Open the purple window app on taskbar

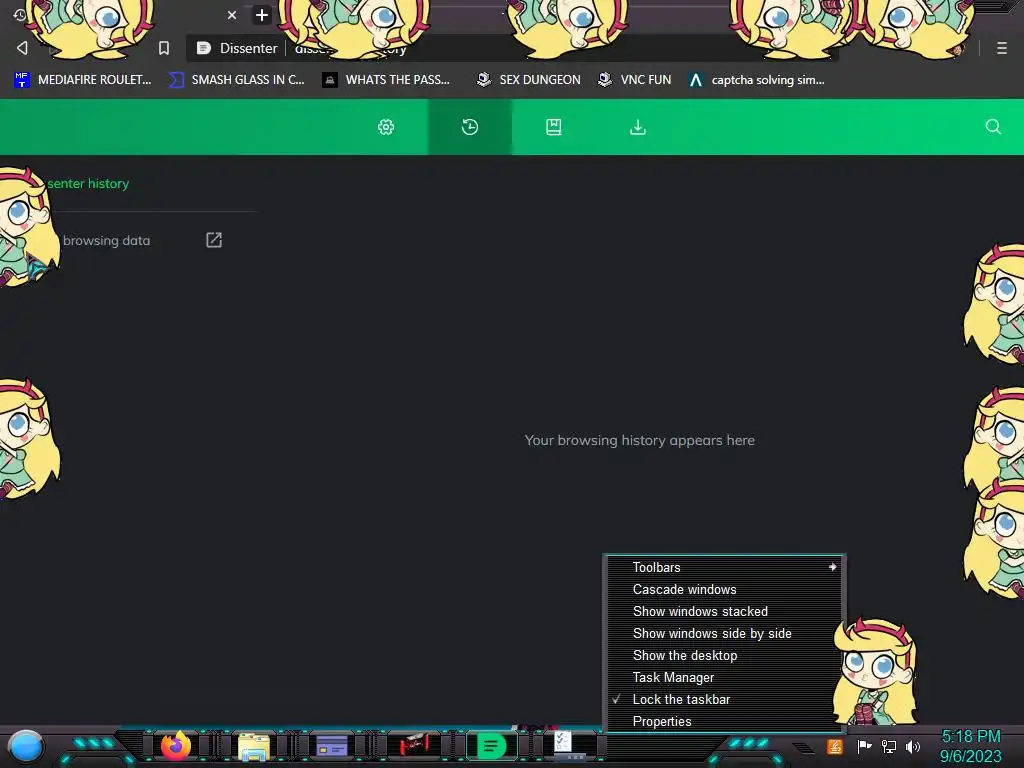tap(332, 745)
